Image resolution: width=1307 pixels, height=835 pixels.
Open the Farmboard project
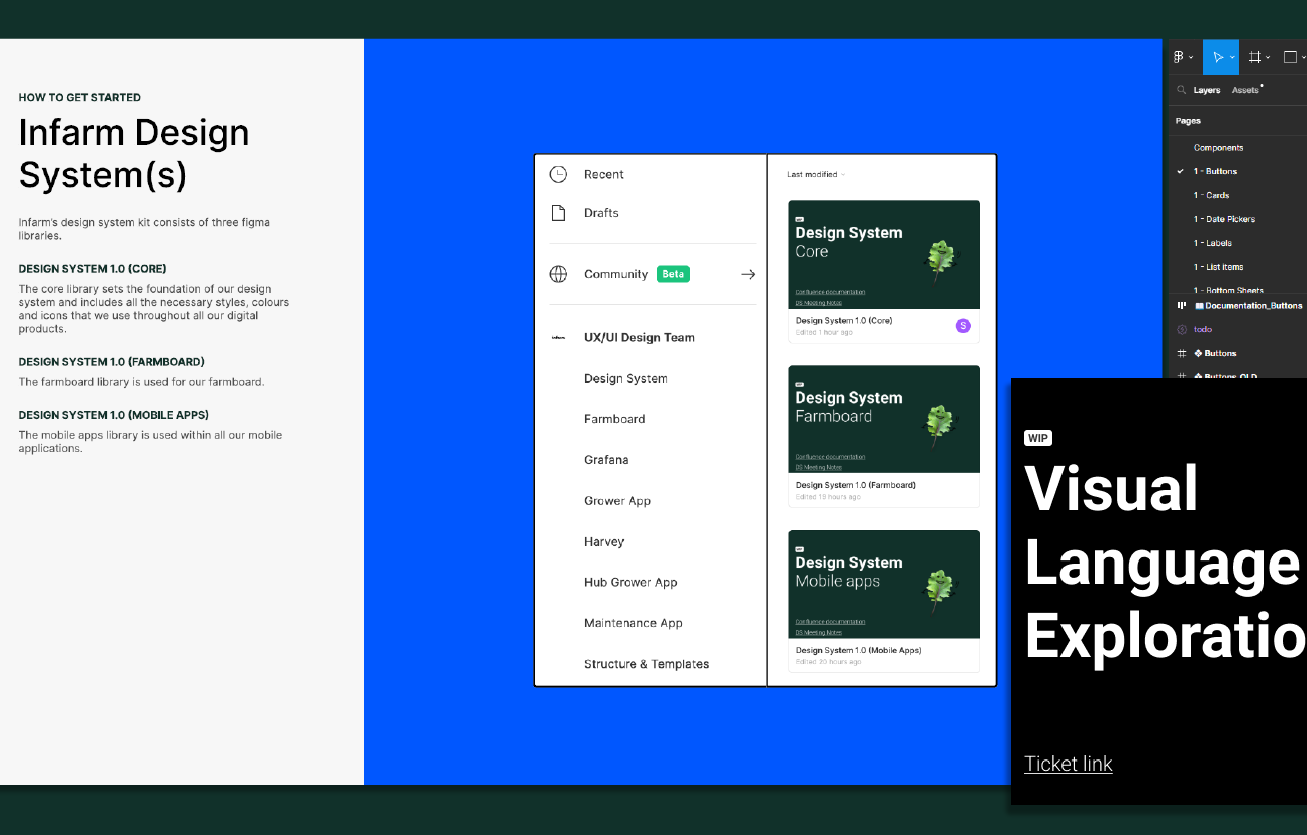(x=615, y=419)
